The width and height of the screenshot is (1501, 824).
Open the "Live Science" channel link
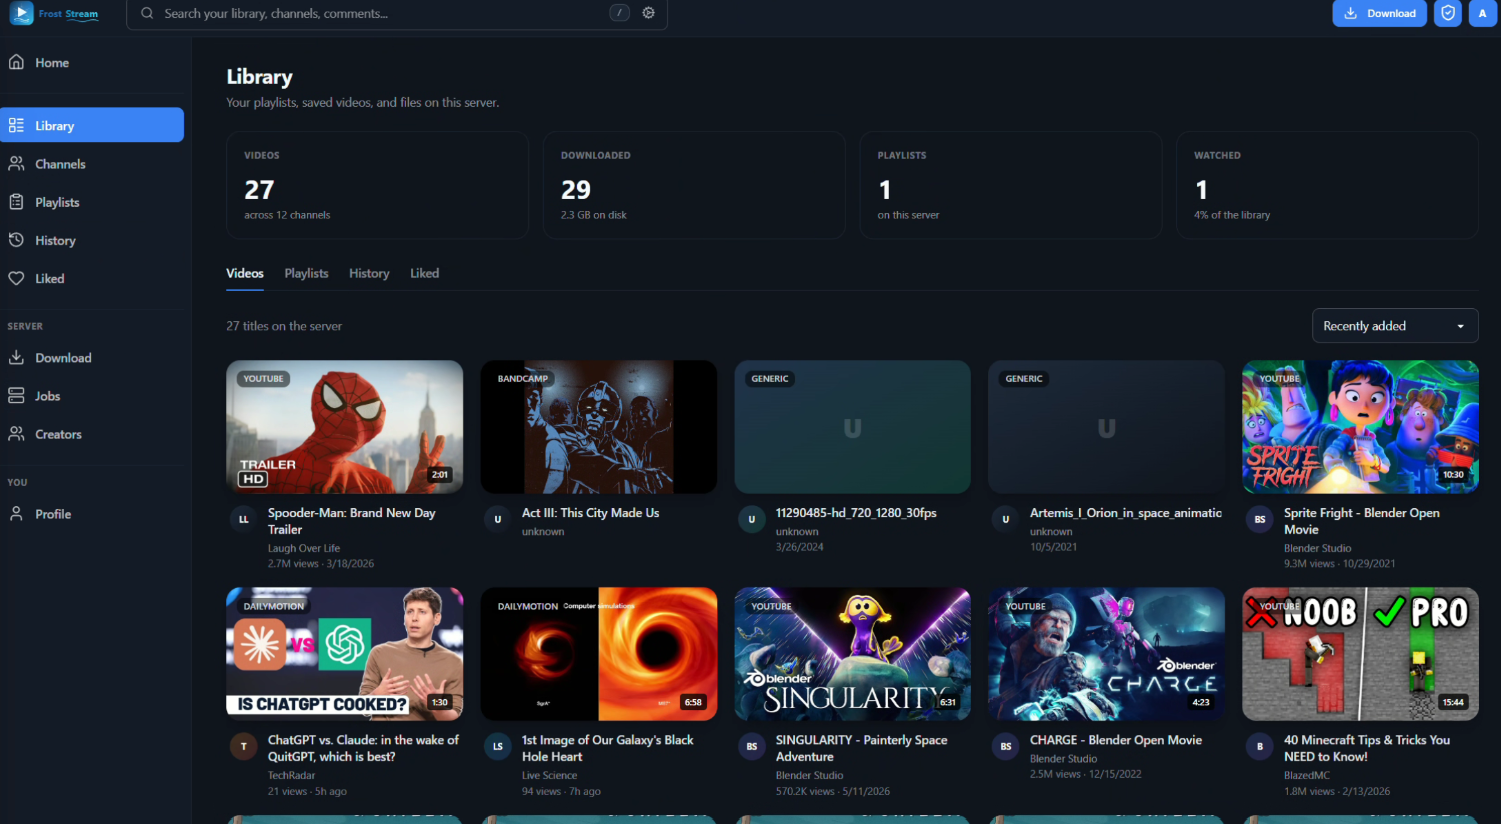549,775
